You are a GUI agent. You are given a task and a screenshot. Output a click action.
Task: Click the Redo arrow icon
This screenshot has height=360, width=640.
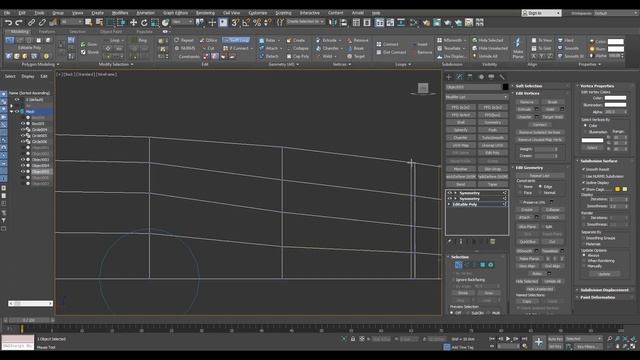[x=19, y=22]
